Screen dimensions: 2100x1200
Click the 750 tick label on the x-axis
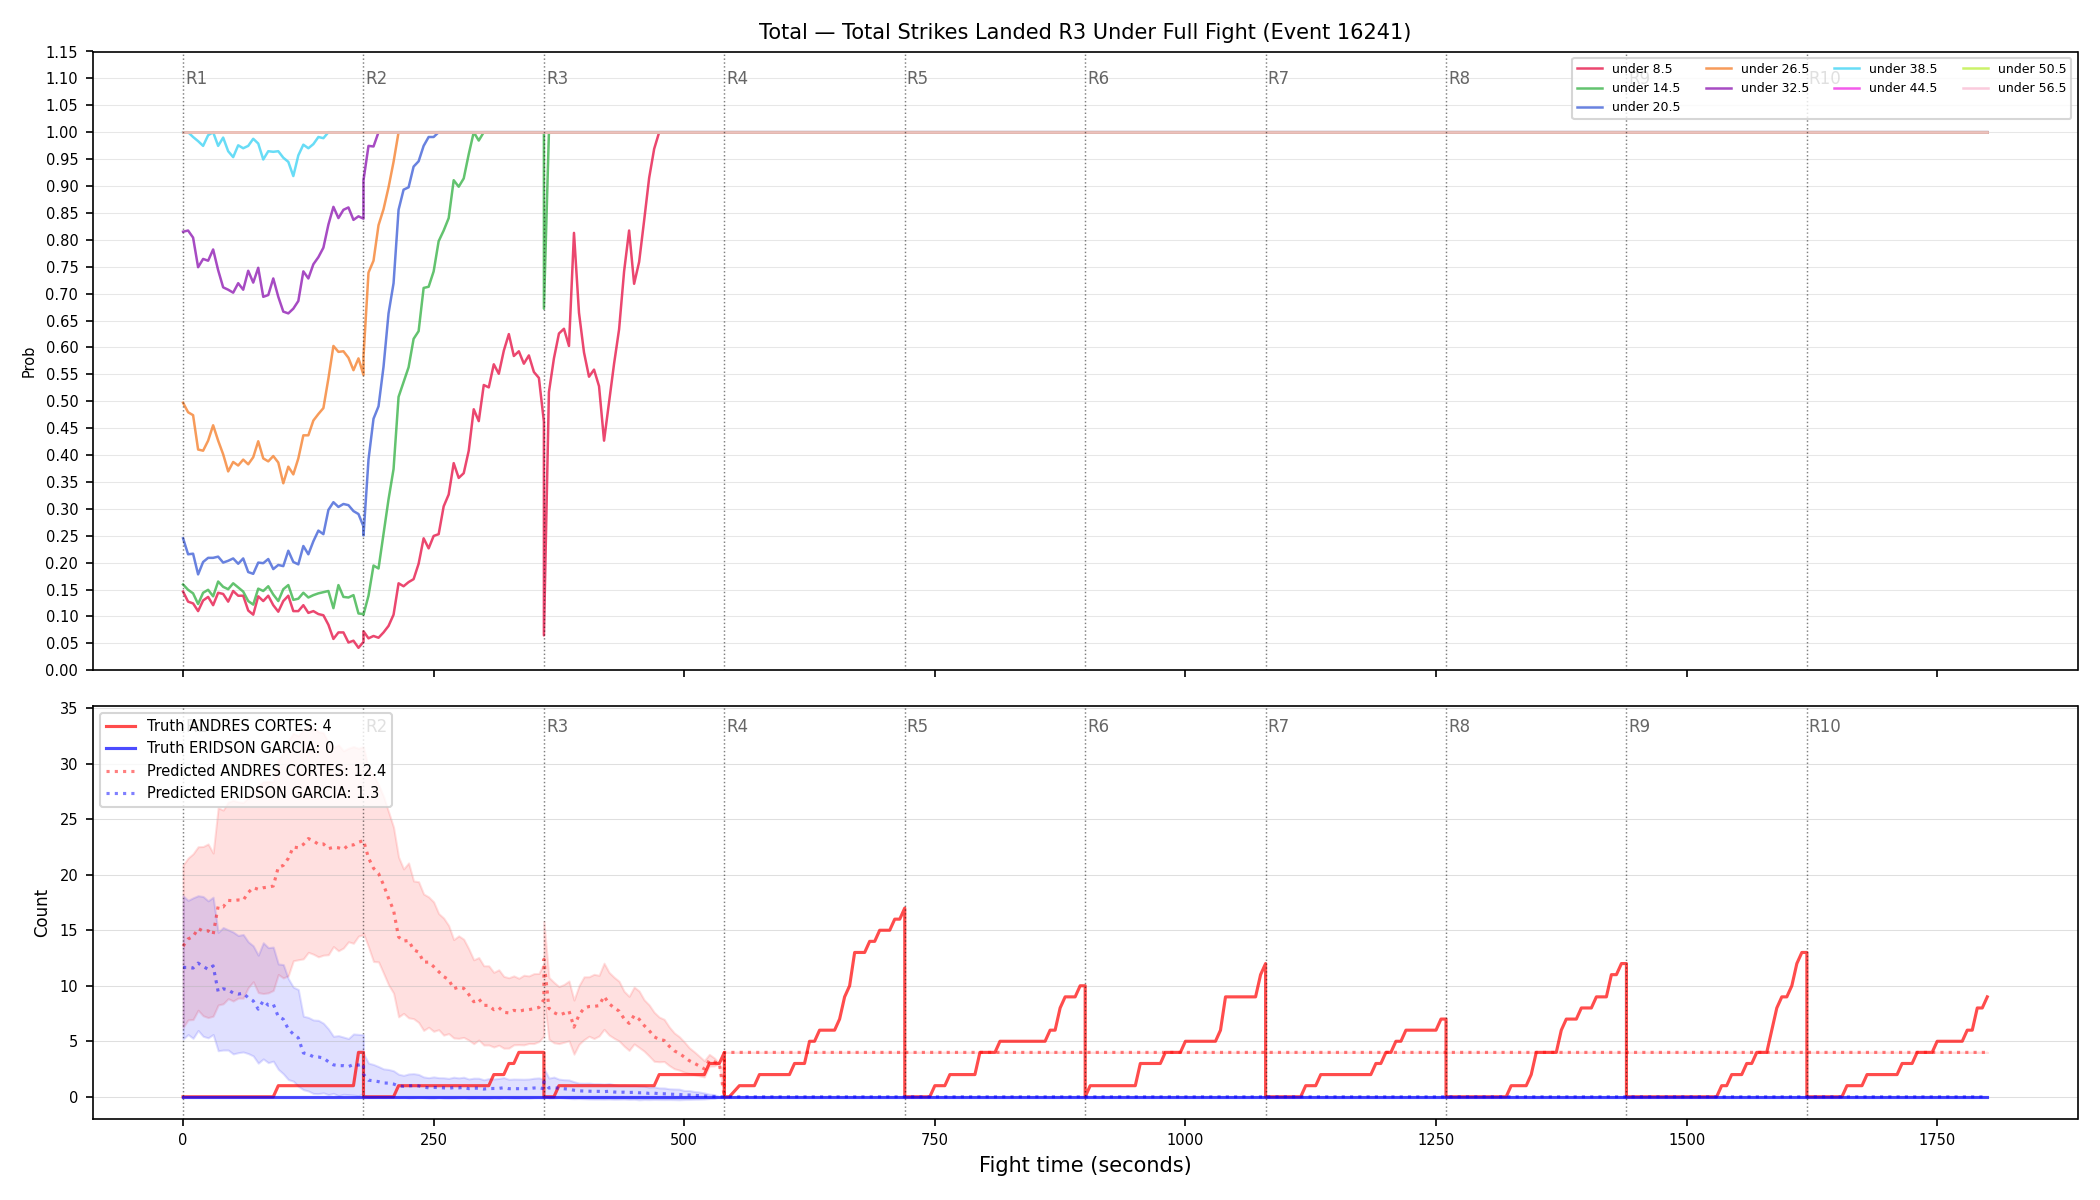pos(935,1139)
